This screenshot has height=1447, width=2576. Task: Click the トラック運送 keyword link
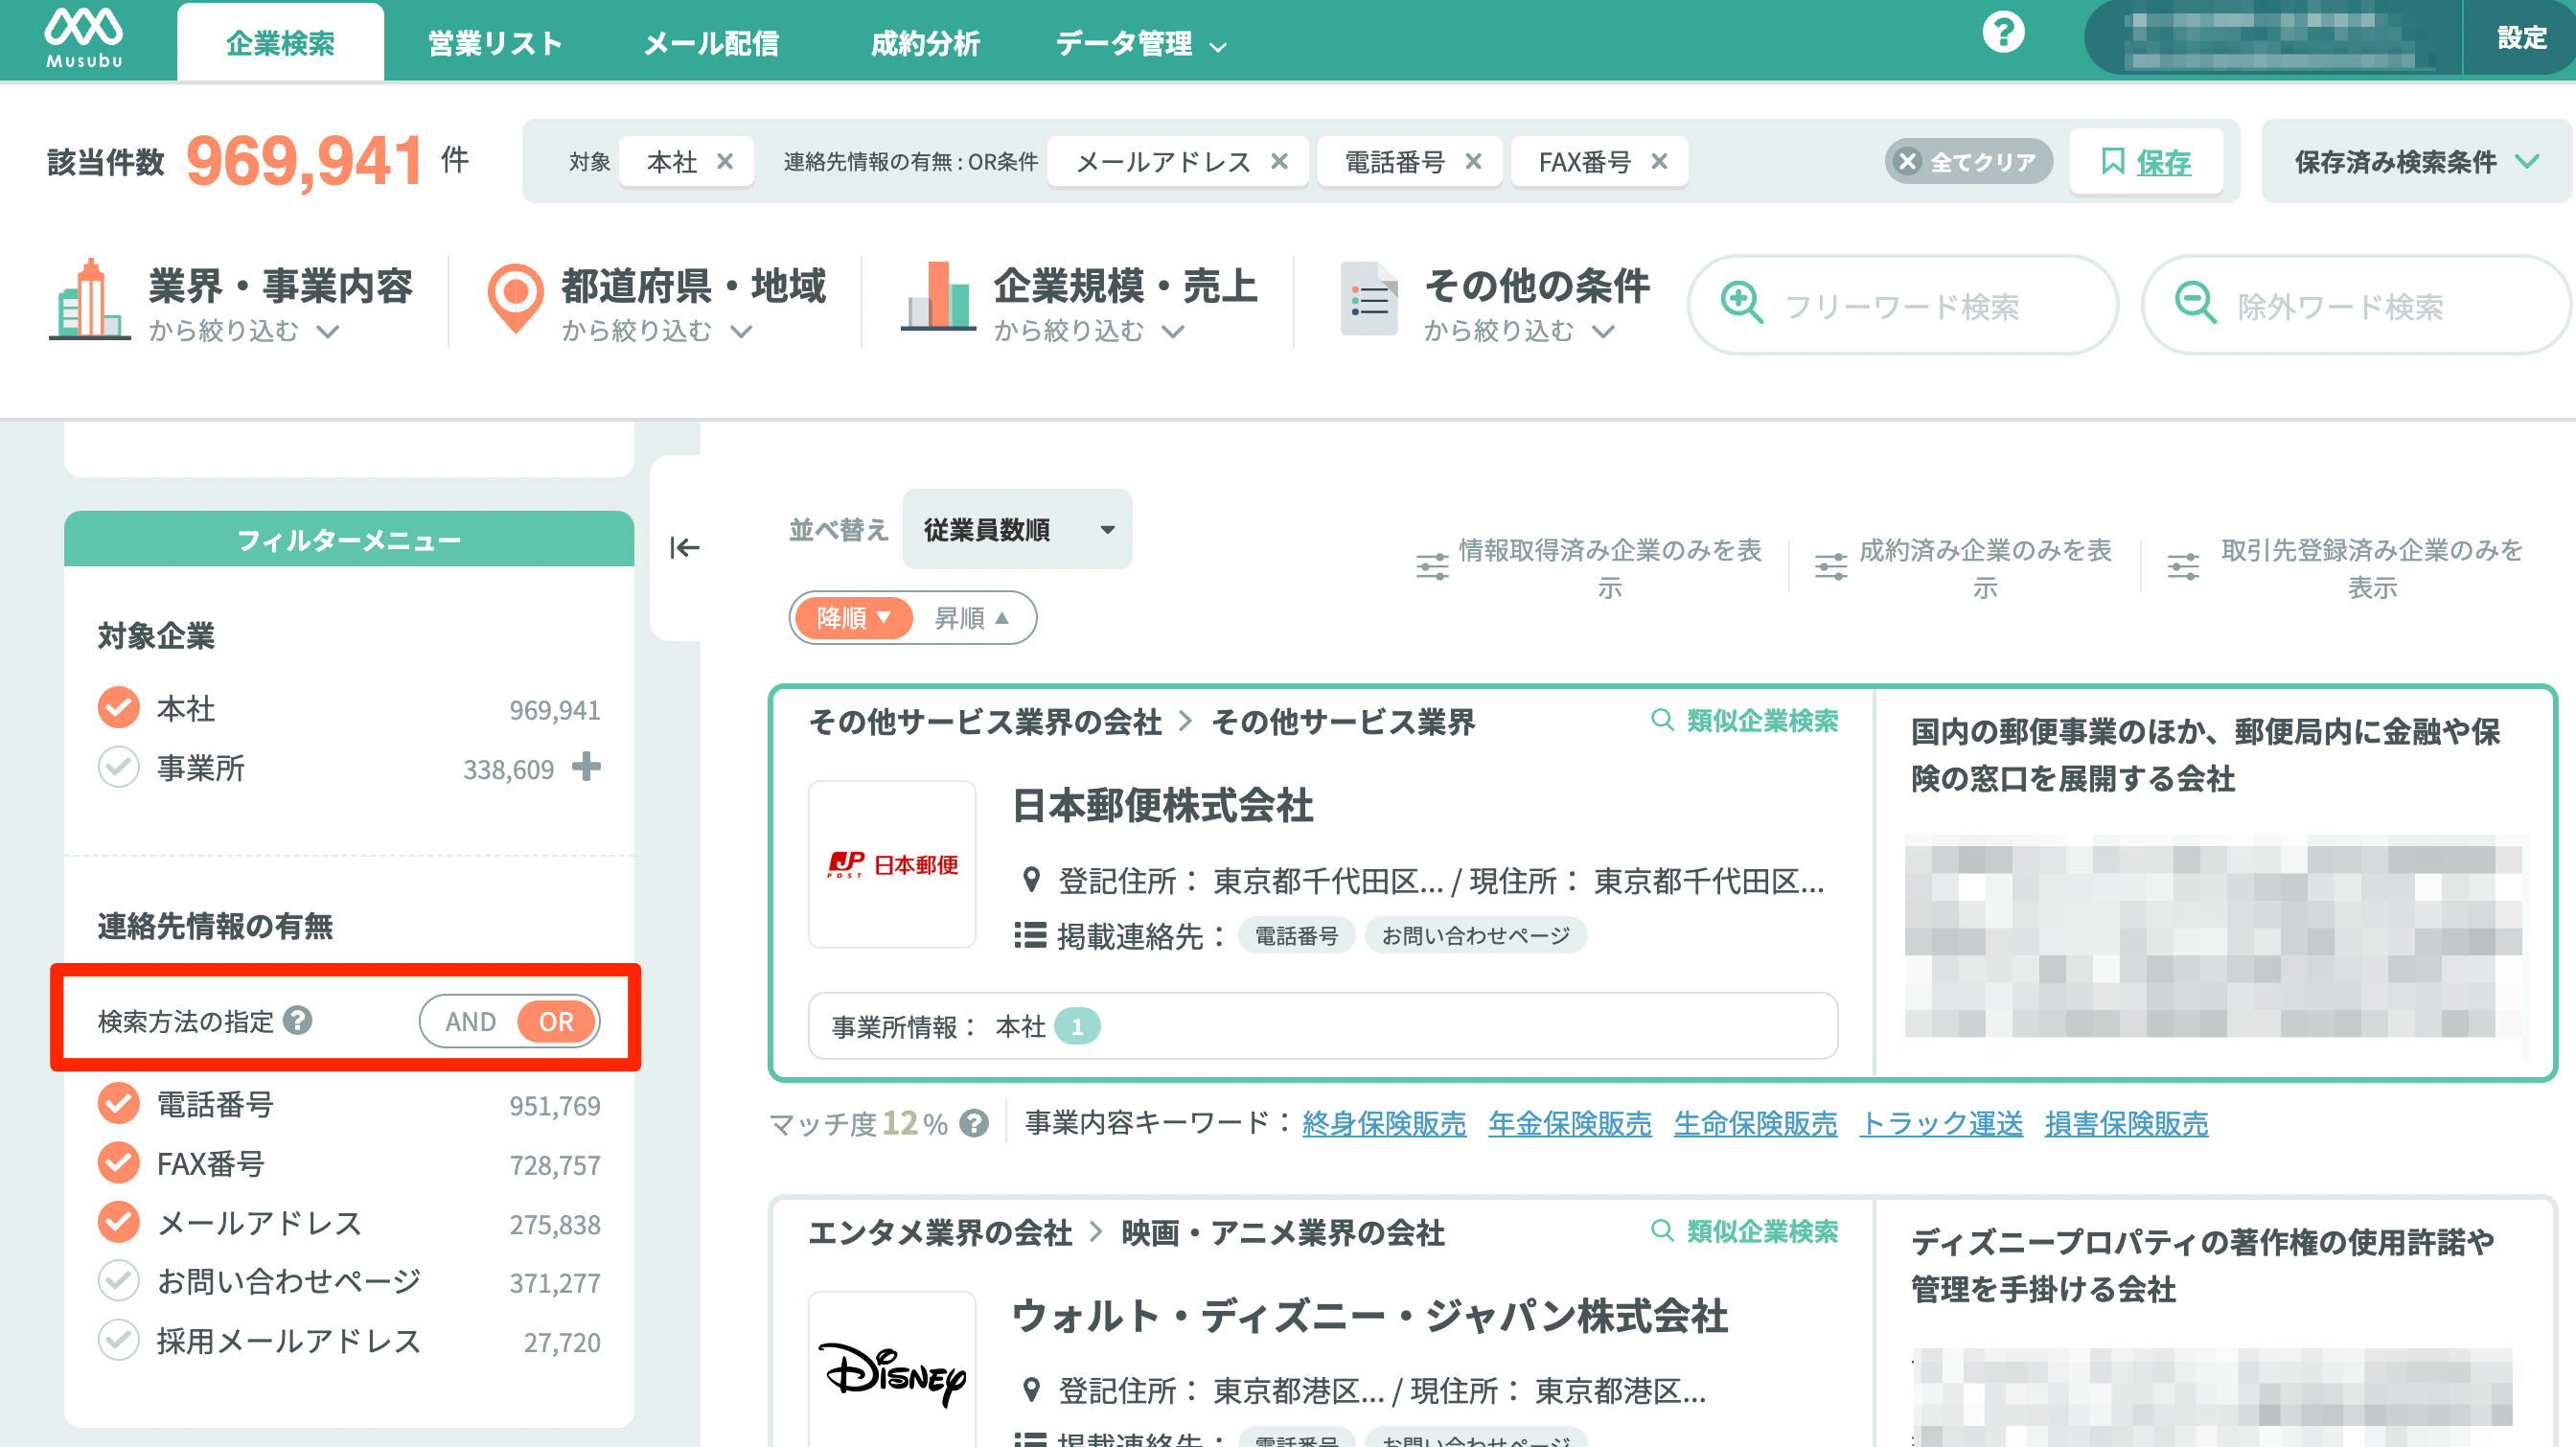[x=1941, y=1124]
